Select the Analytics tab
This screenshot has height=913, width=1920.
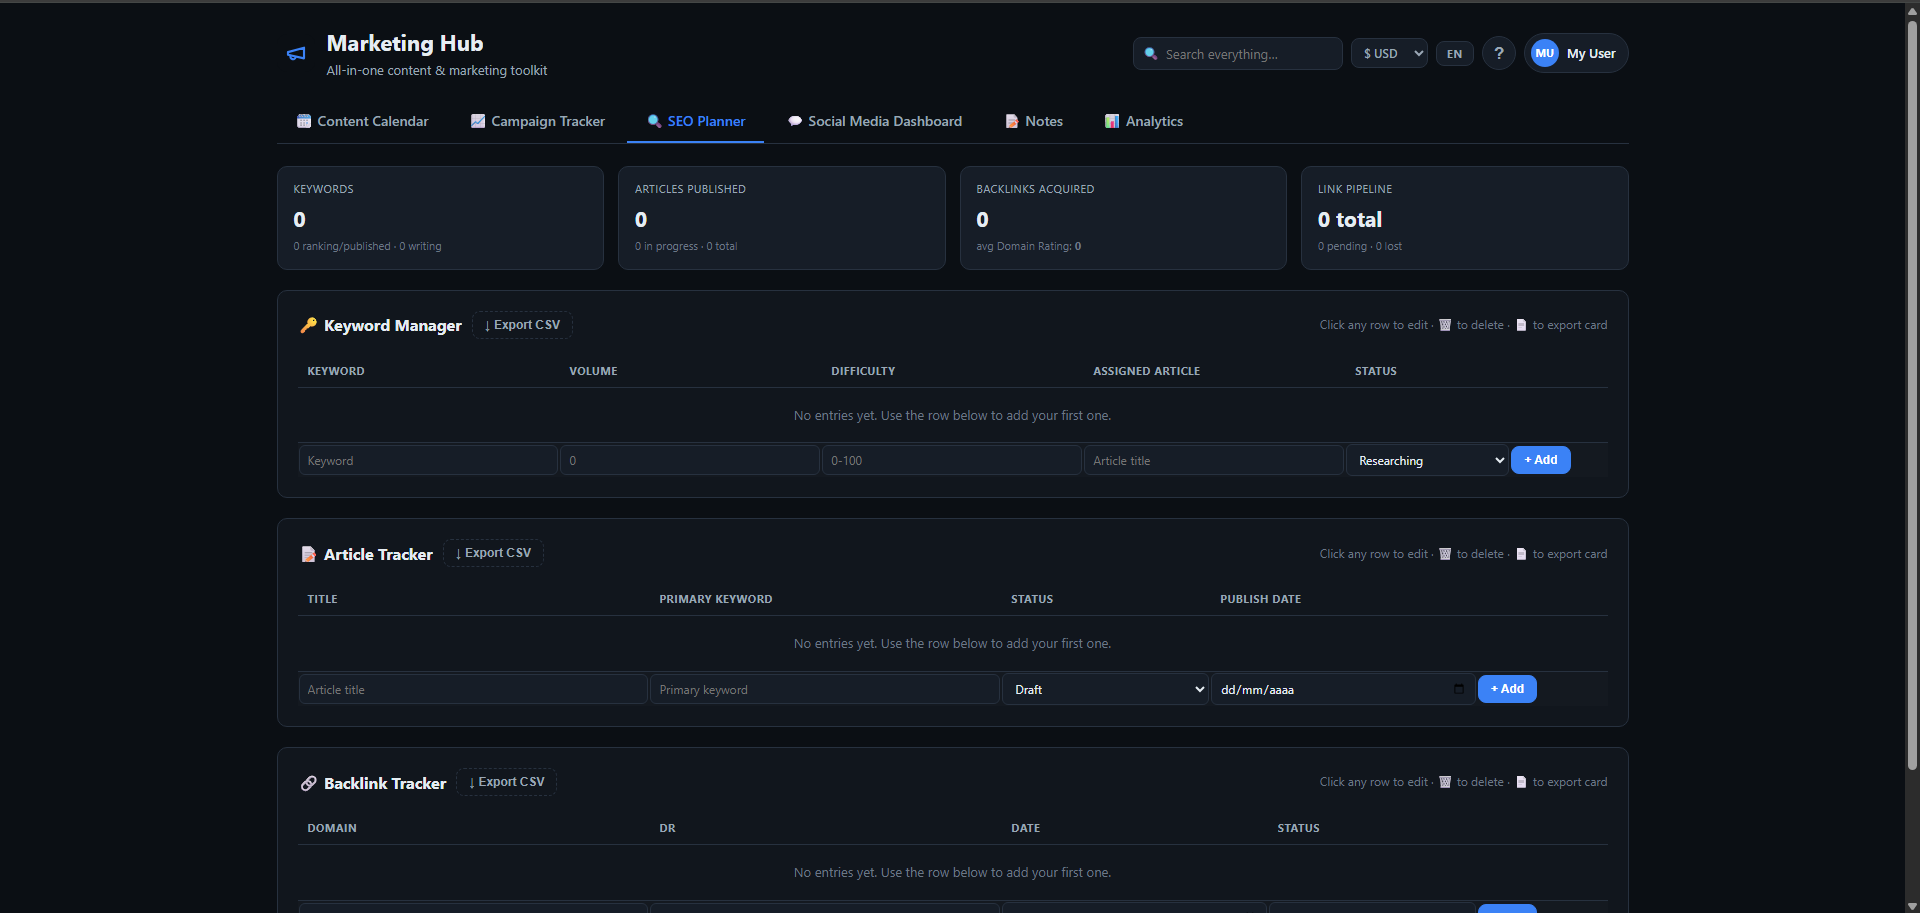[1144, 121]
